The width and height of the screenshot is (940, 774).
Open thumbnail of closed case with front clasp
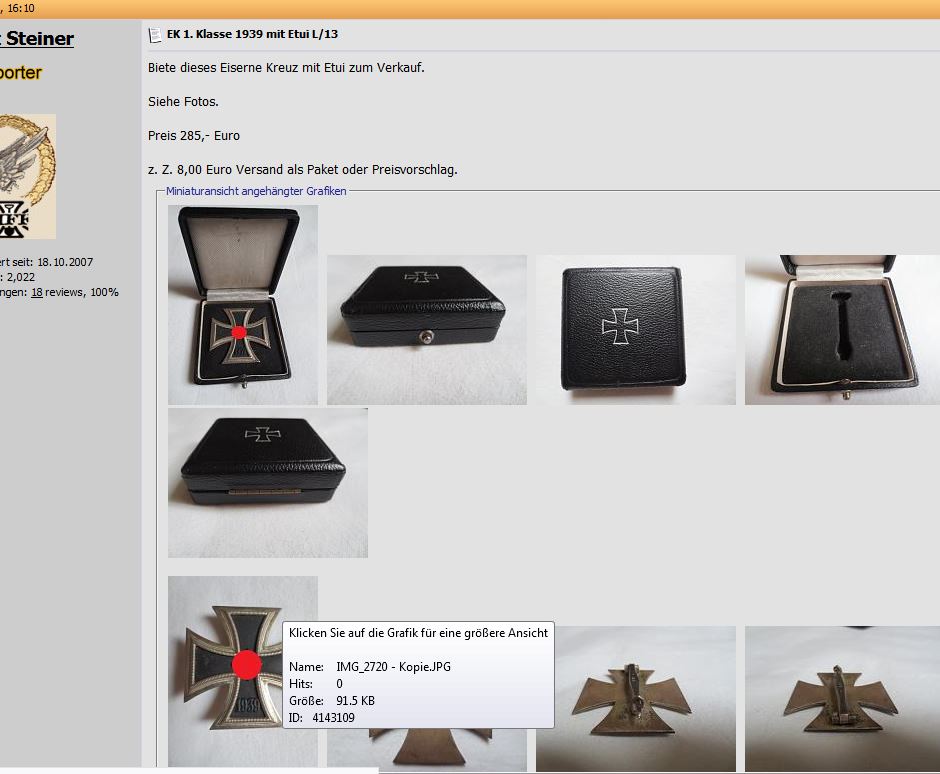[427, 330]
